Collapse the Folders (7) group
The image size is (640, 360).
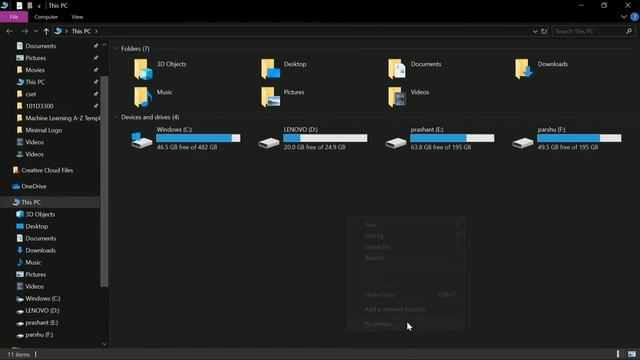116,49
